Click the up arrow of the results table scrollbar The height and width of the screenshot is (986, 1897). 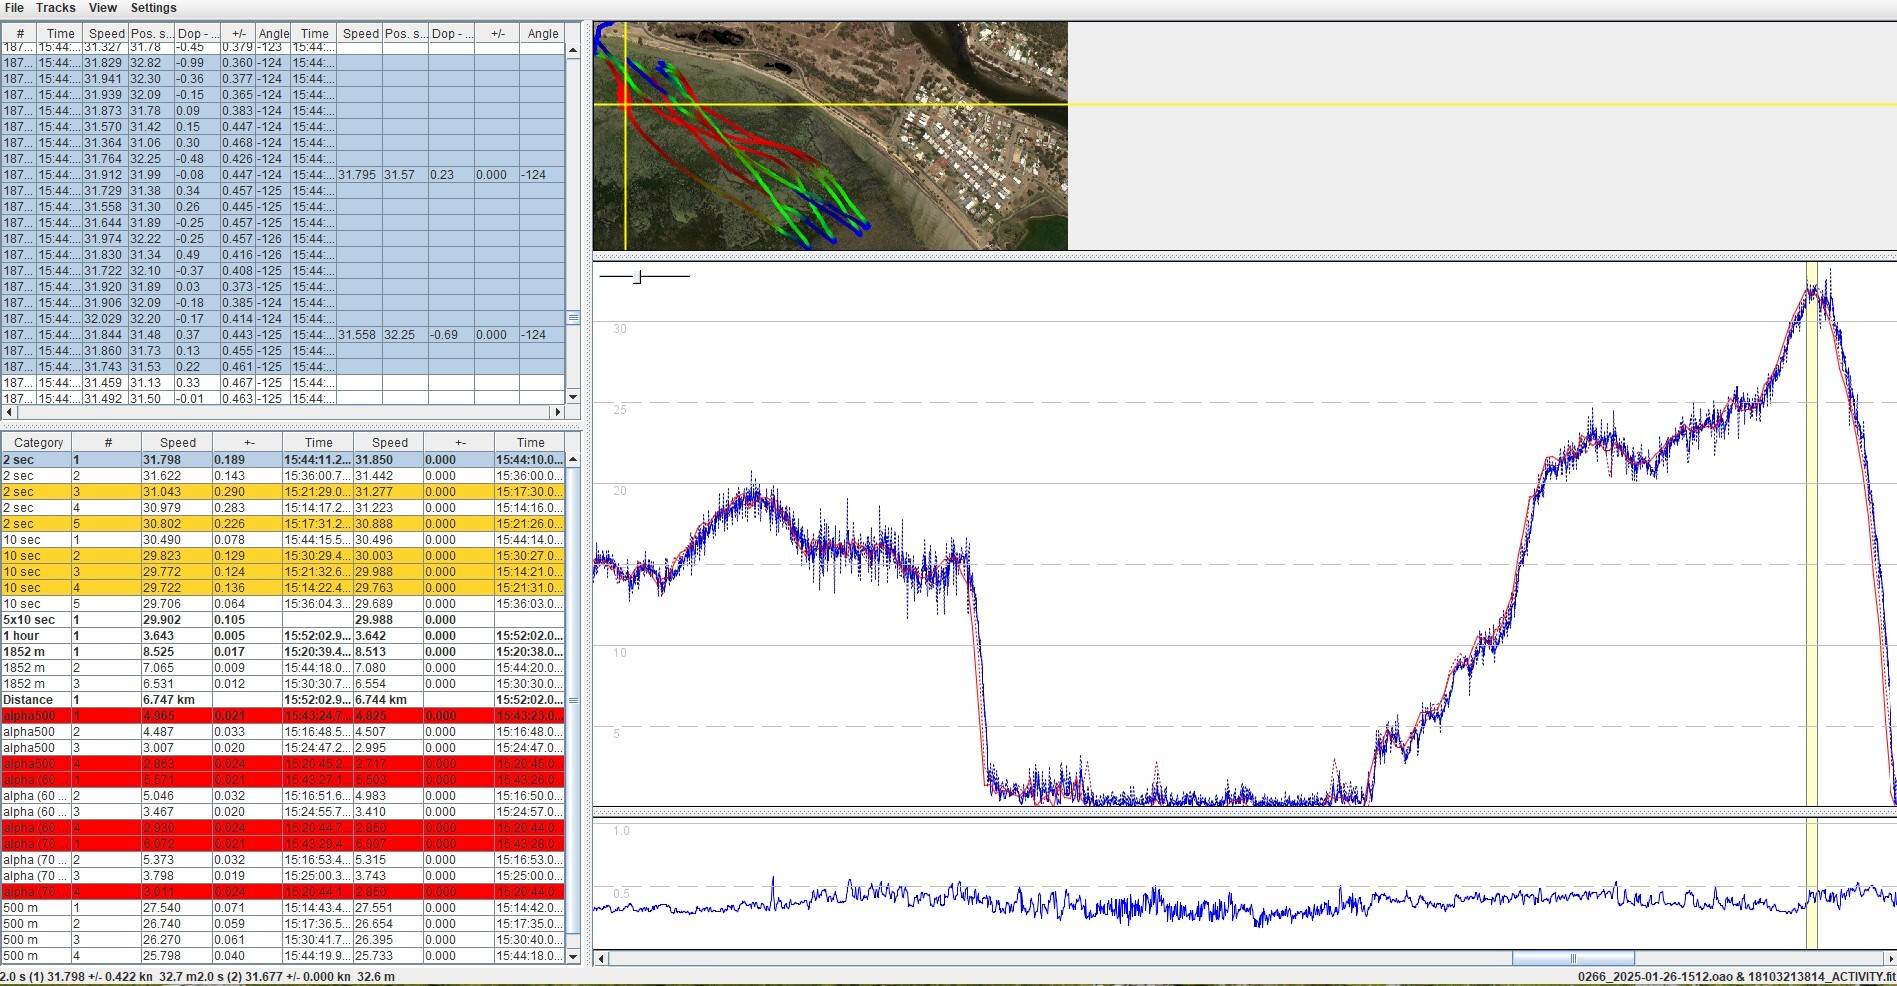tap(573, 460)
